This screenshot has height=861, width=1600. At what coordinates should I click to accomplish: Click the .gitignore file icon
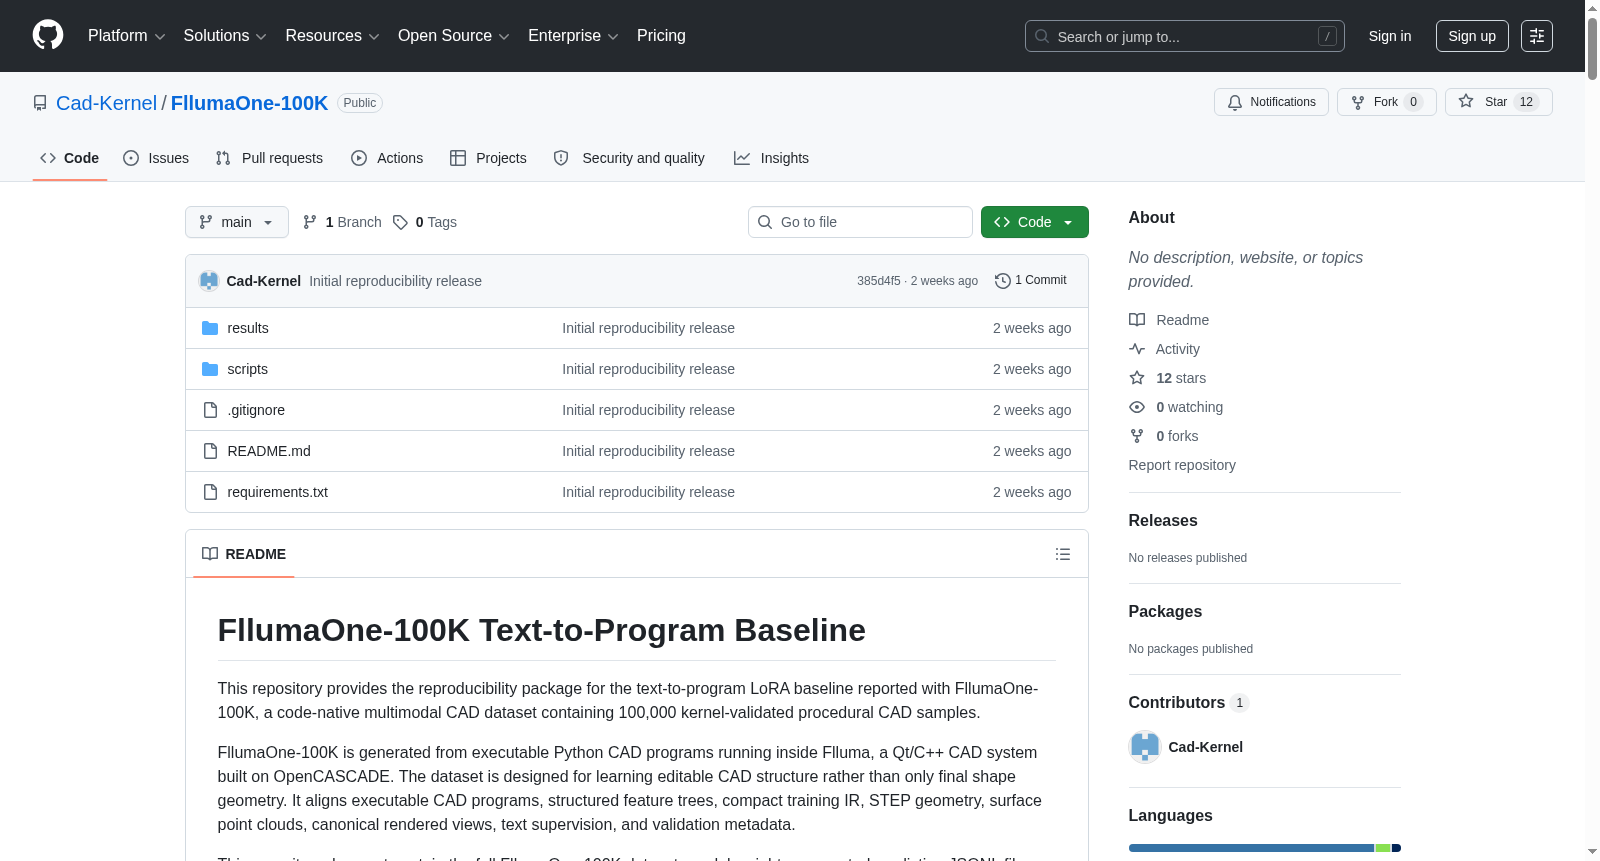coord(210,410)
